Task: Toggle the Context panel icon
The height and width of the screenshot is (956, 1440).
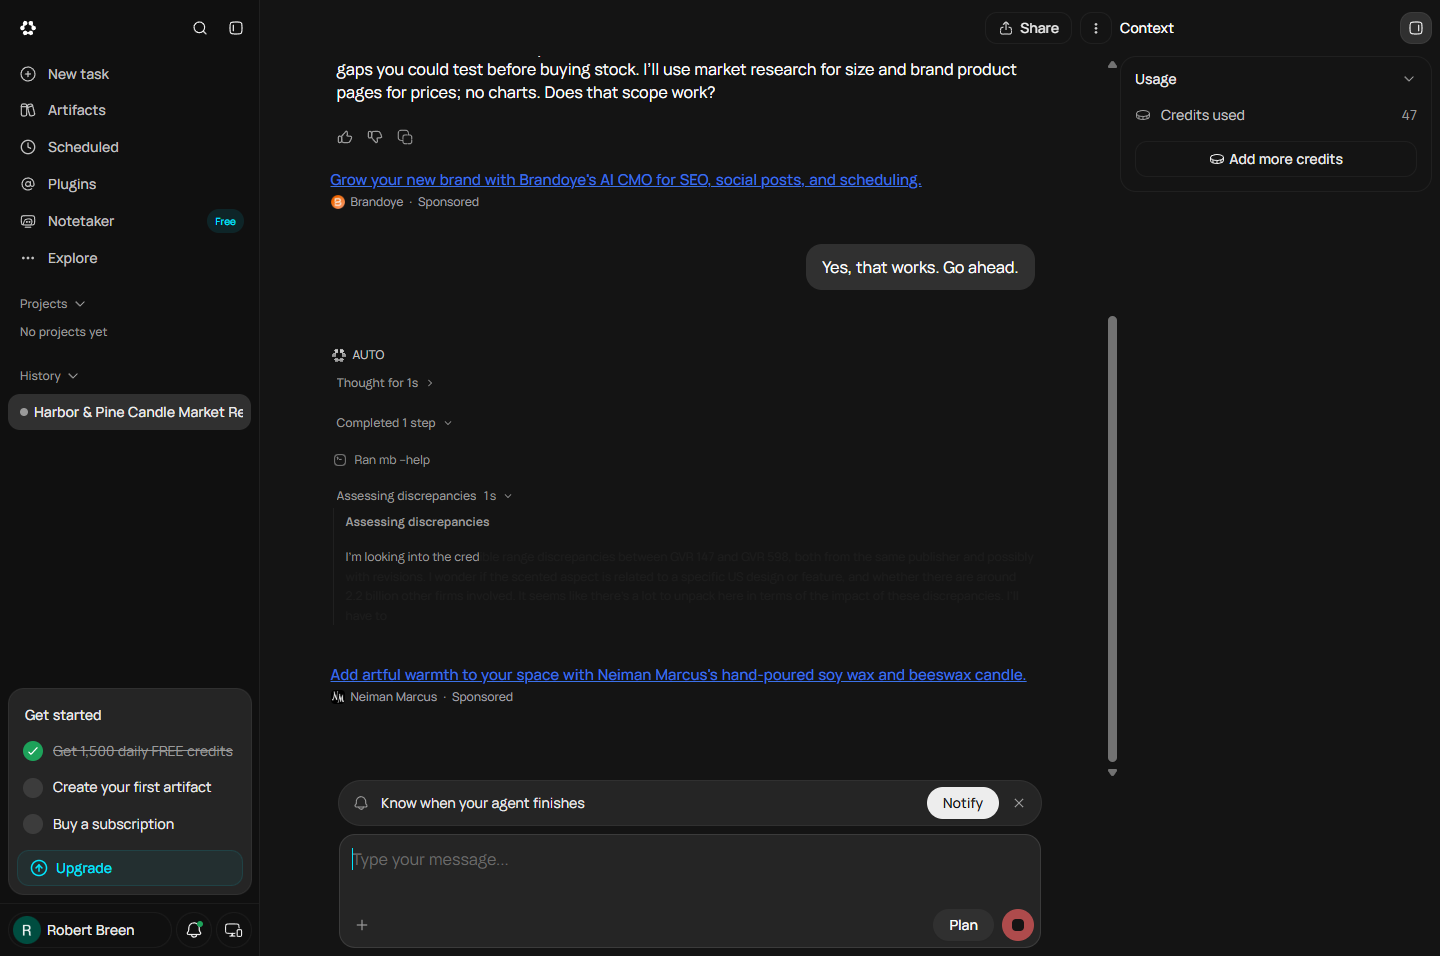Action: click(x=1415, y=28)
